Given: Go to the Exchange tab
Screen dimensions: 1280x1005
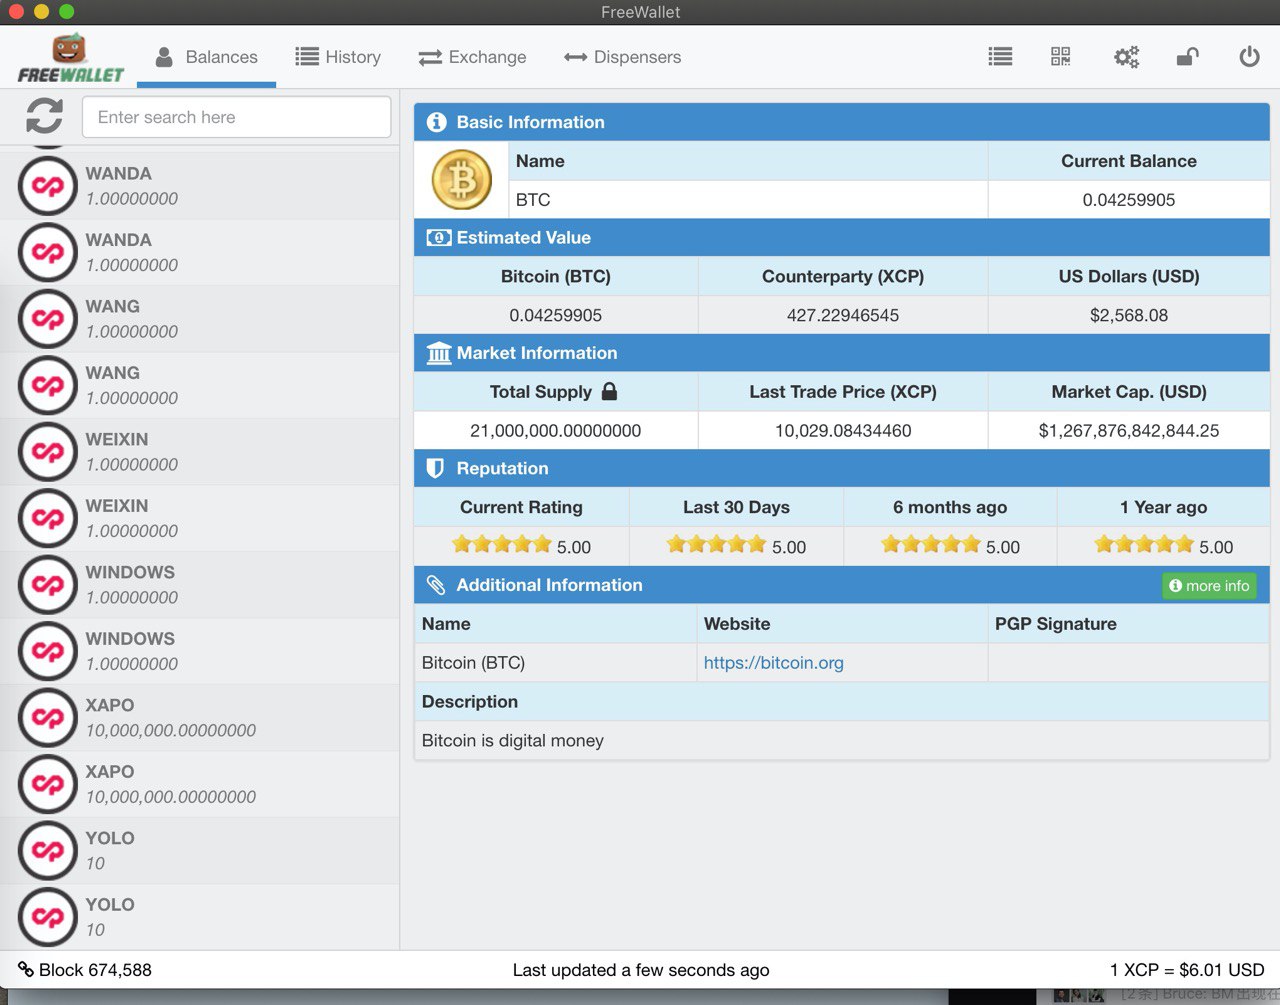Looking at the screenshot, I should 472,57.
